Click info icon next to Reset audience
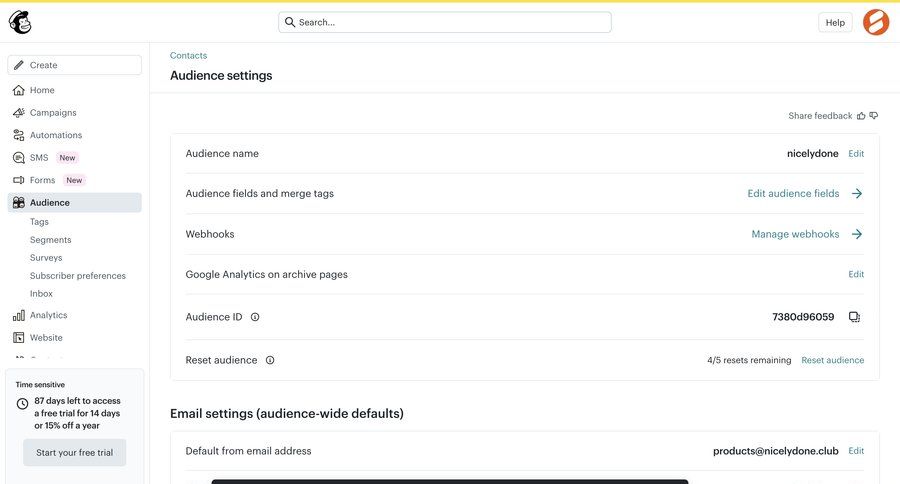This screenshot has width=900, height=484. [270, 360]
